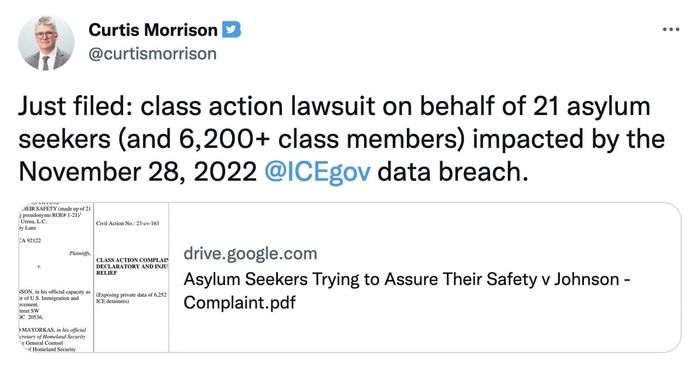700x373 pixels.
Task: Click the Complaint.pdf filename text
Action: [x=239, y=303]
